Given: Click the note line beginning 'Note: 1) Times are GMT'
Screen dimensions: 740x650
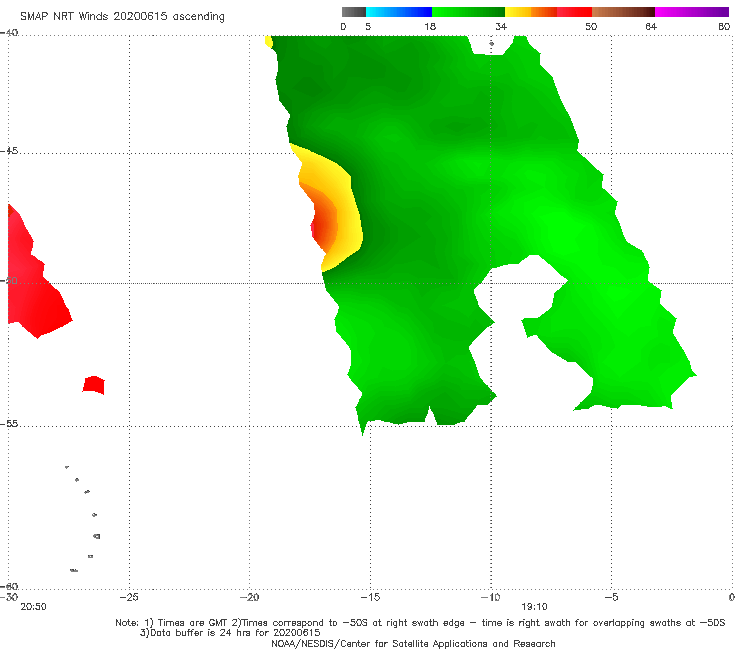Looking at the screenshot, I should click(420, 623).
